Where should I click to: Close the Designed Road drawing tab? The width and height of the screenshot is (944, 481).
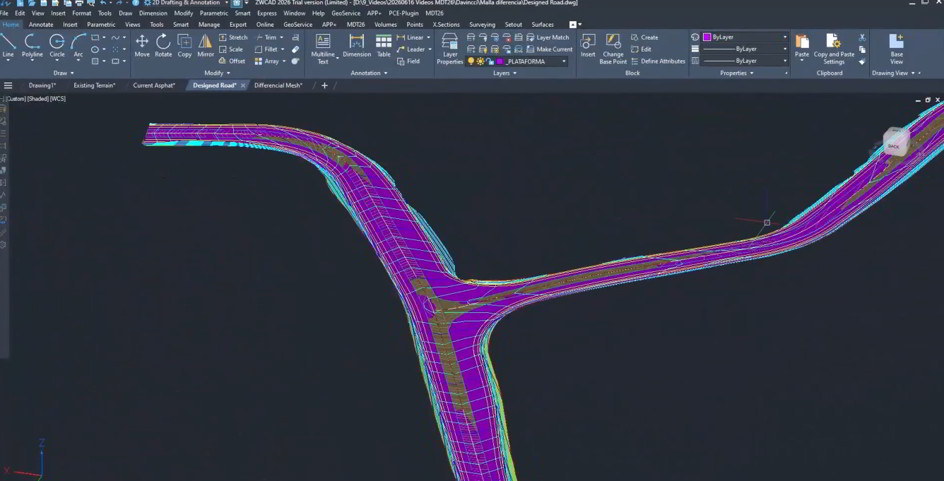[x=243, y=85]
